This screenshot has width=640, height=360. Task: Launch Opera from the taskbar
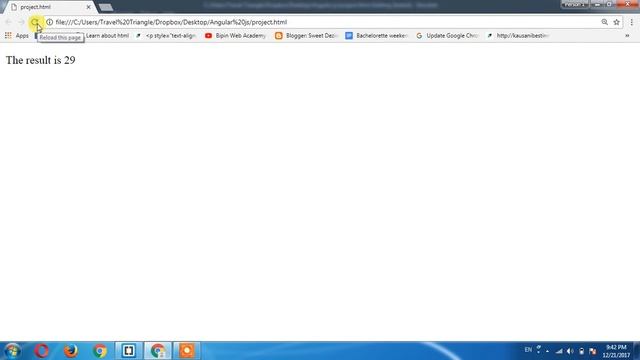(41, 351)
